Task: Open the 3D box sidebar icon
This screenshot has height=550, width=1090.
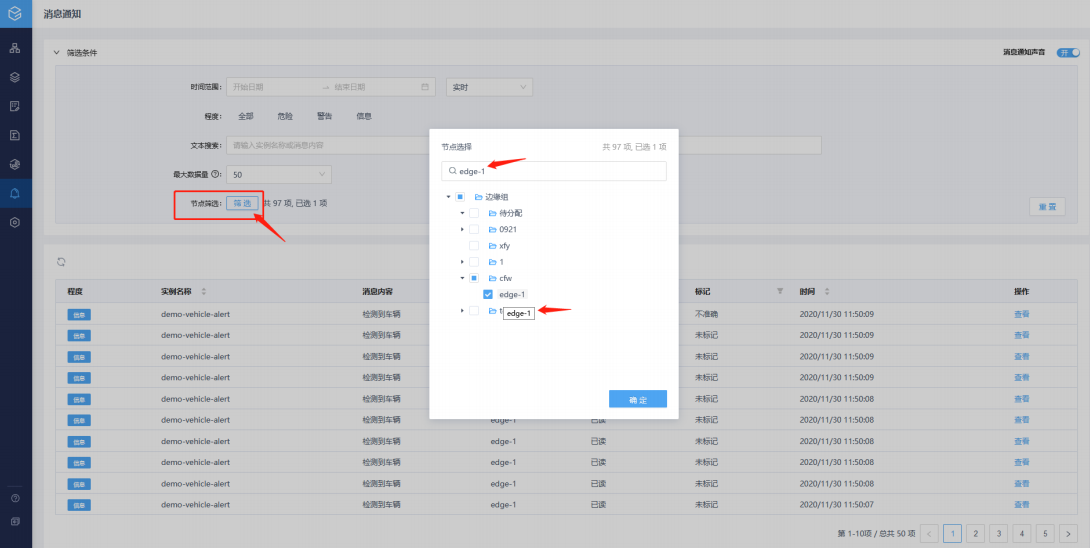Action: [x=15, y=164]
